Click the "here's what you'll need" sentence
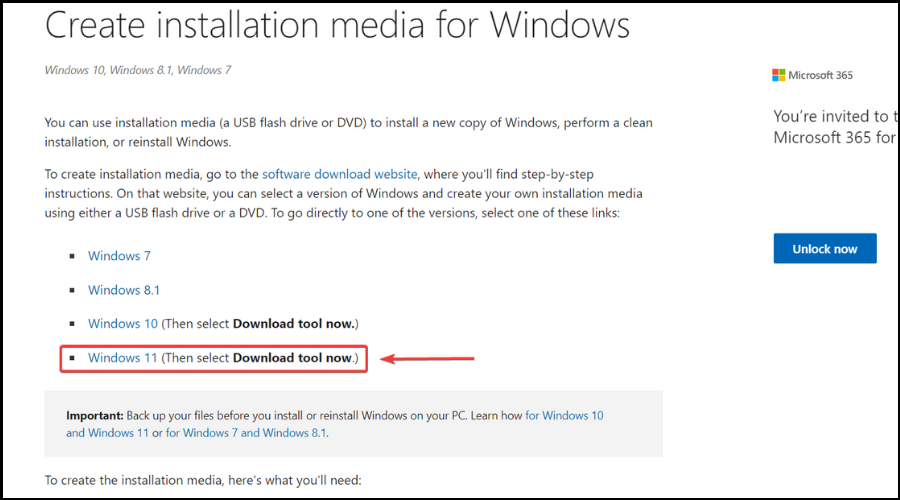The width and height of the screenshot is (900, 500). click(203, 480)
